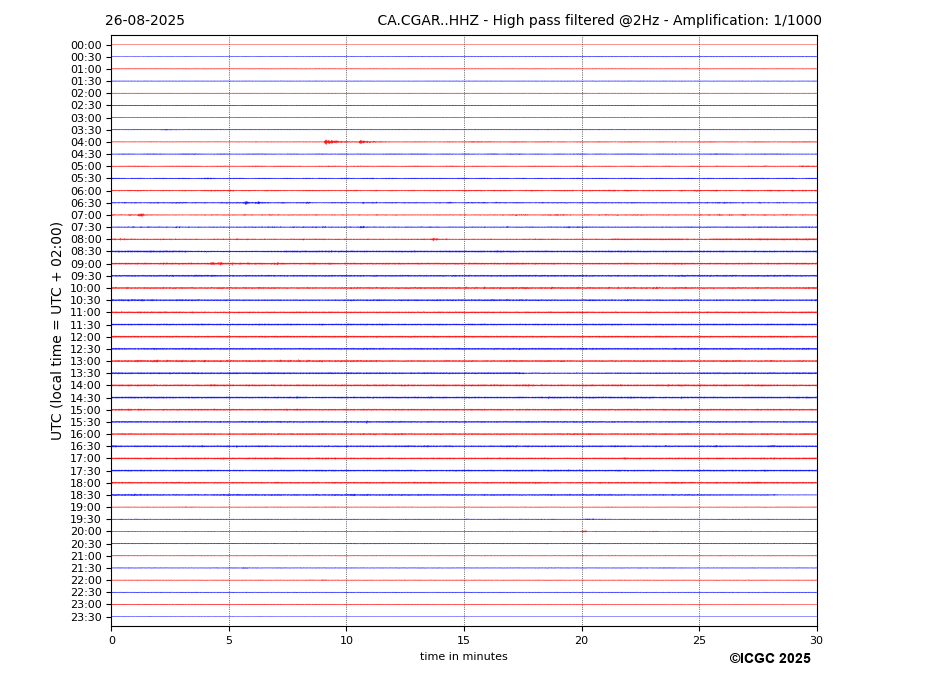Click the 19:30 time row label

(86, 520)
